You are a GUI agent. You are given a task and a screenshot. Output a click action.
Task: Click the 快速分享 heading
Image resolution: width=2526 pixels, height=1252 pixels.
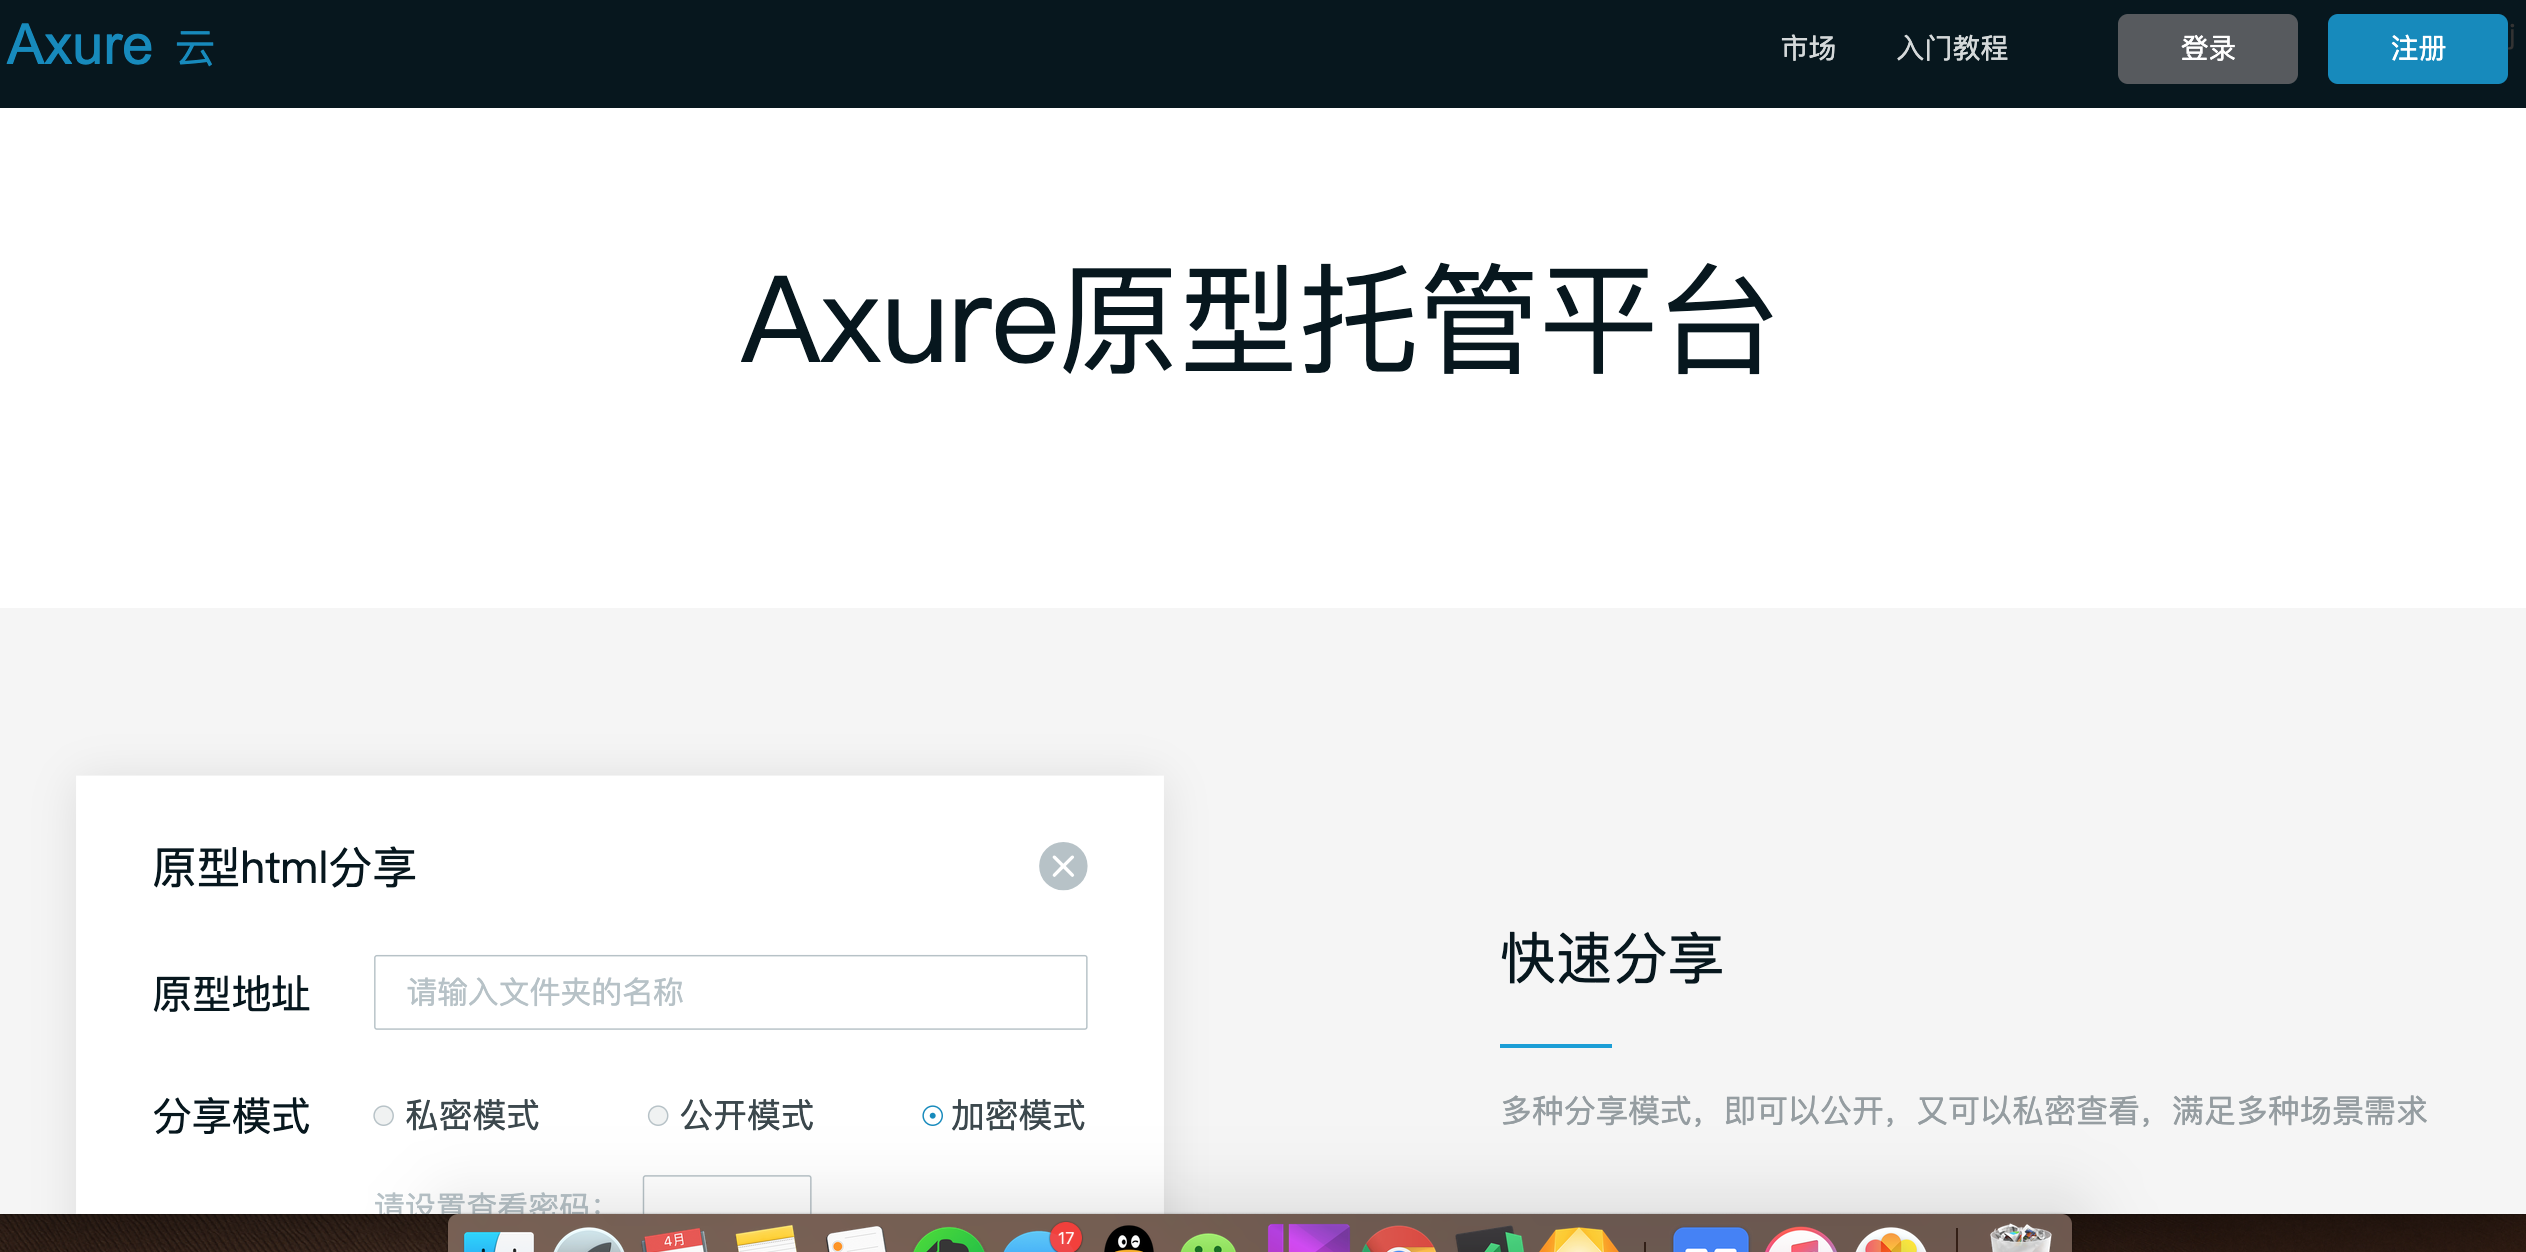[x=1612, y=958]
